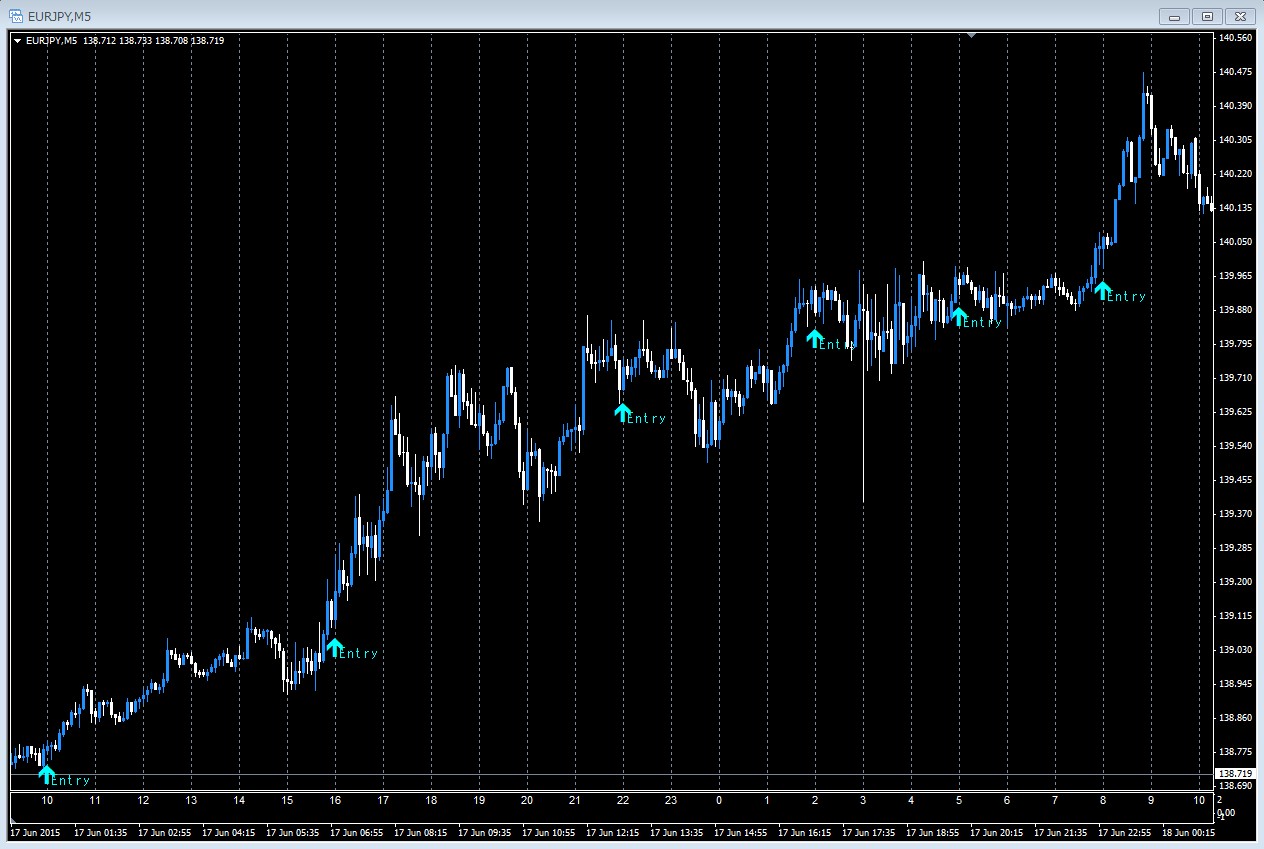Viewport: 1264px width, 849px height.
Task: Expand the EURJPY,M5 chart header triangle
Action: pyautogui.click(x=18, y=41)
